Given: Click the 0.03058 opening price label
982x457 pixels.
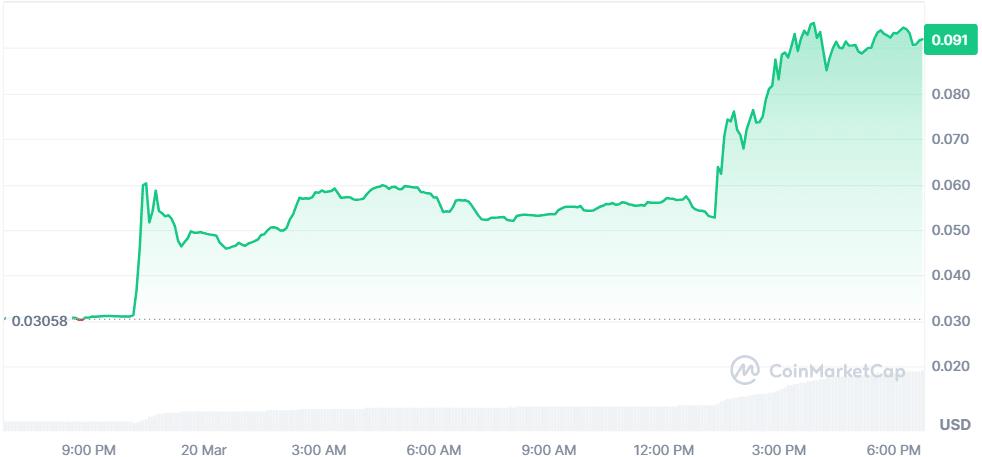Looking at the screenshot, I should 39,321.
